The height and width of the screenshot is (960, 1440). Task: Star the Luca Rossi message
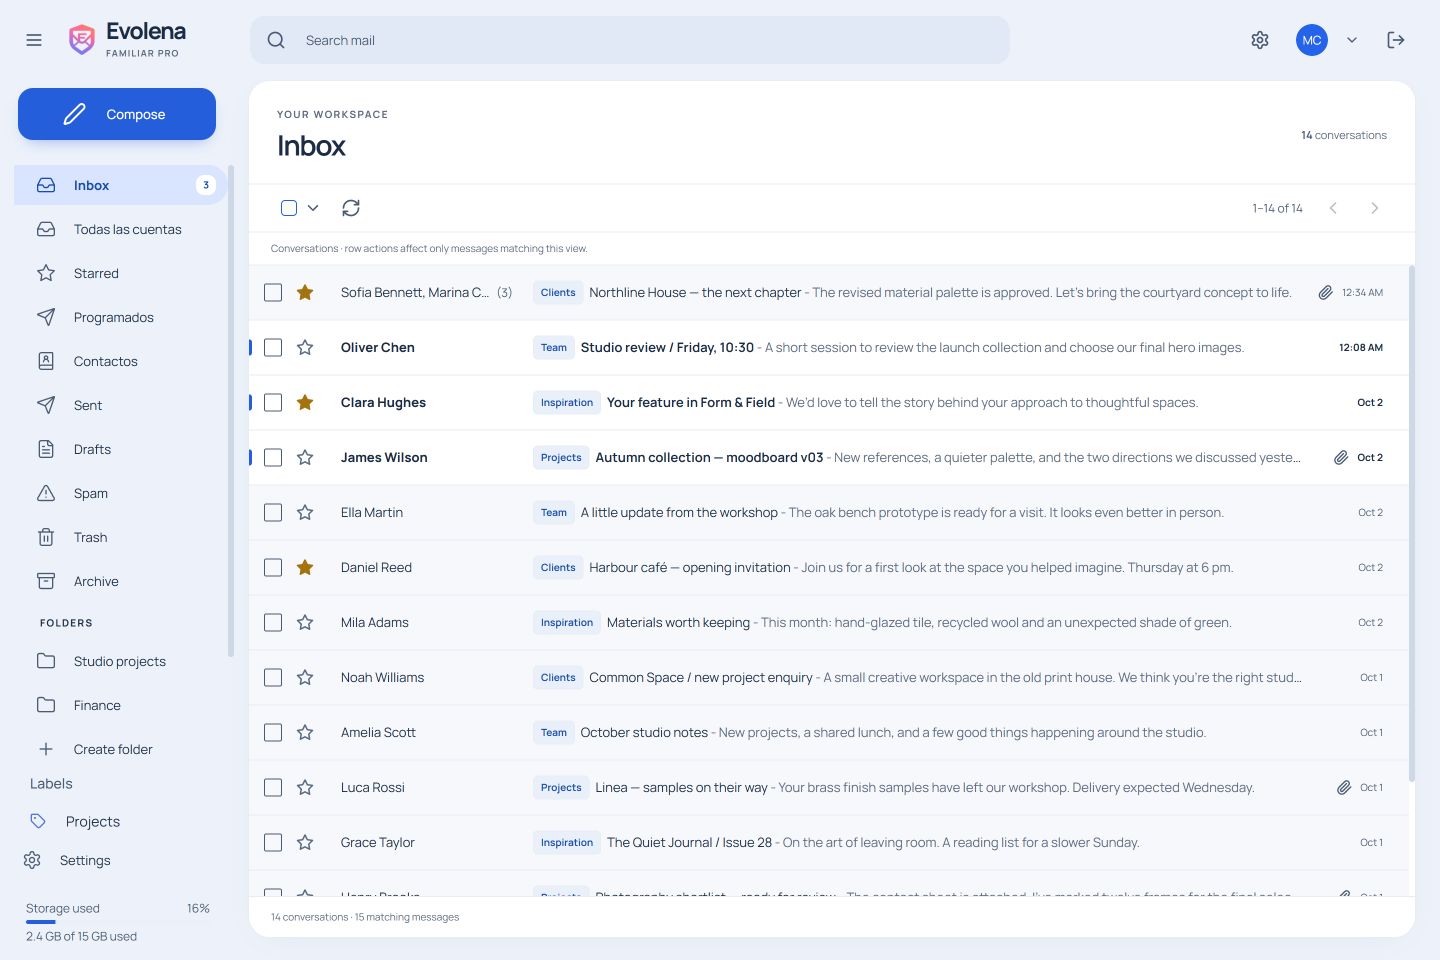point(305,787)
